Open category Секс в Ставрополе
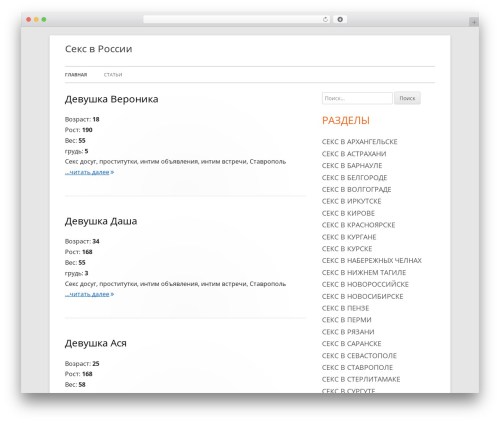Image resolution: width=500 pixels, height=423 pixels. coord(357,367)
